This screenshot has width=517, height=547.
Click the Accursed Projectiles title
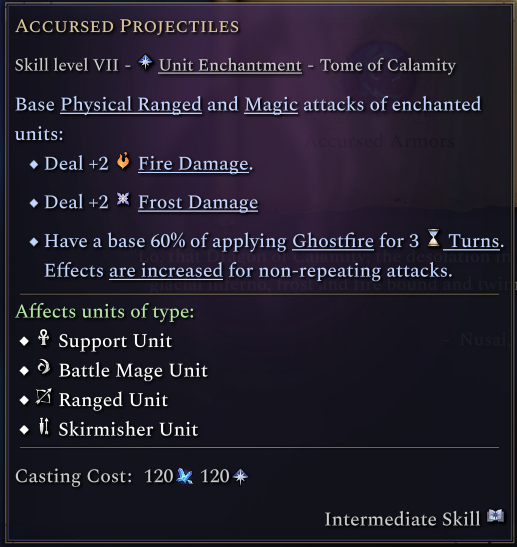tap(127, 27)
